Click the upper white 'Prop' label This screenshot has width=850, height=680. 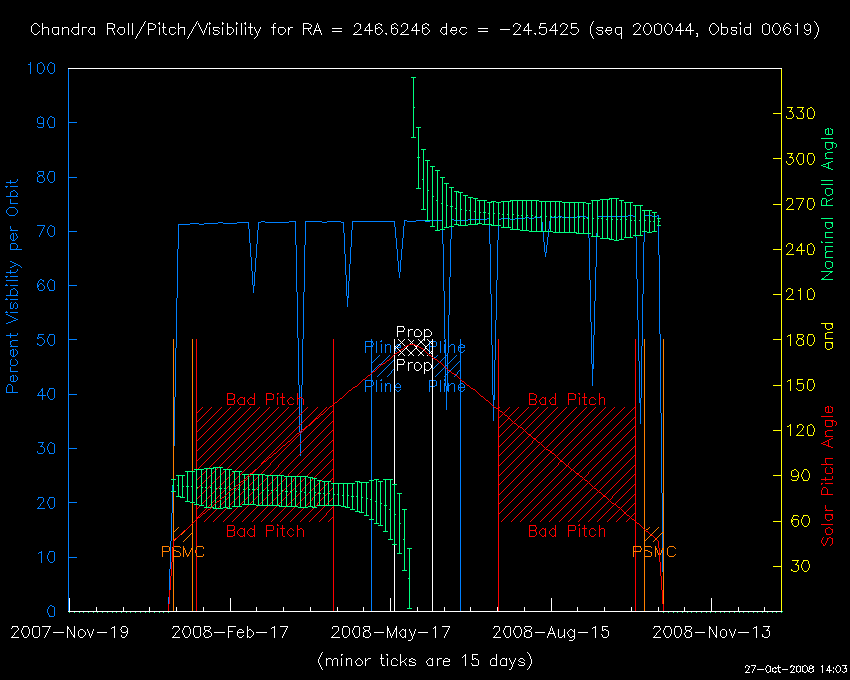click(x=414, y=332)
